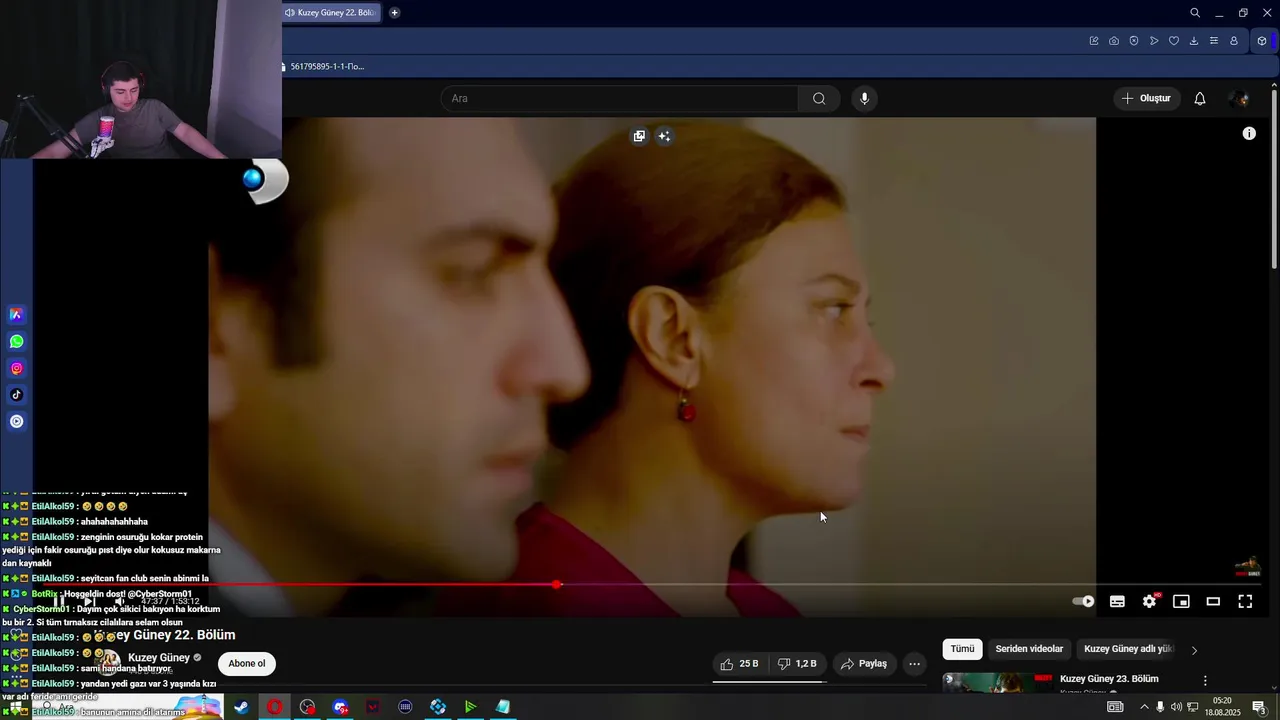Viewport: 1280px width, 720px height.
Task: Click the page vertical scrollbar
Action: pyautogui.click(x=1274, y=180)
